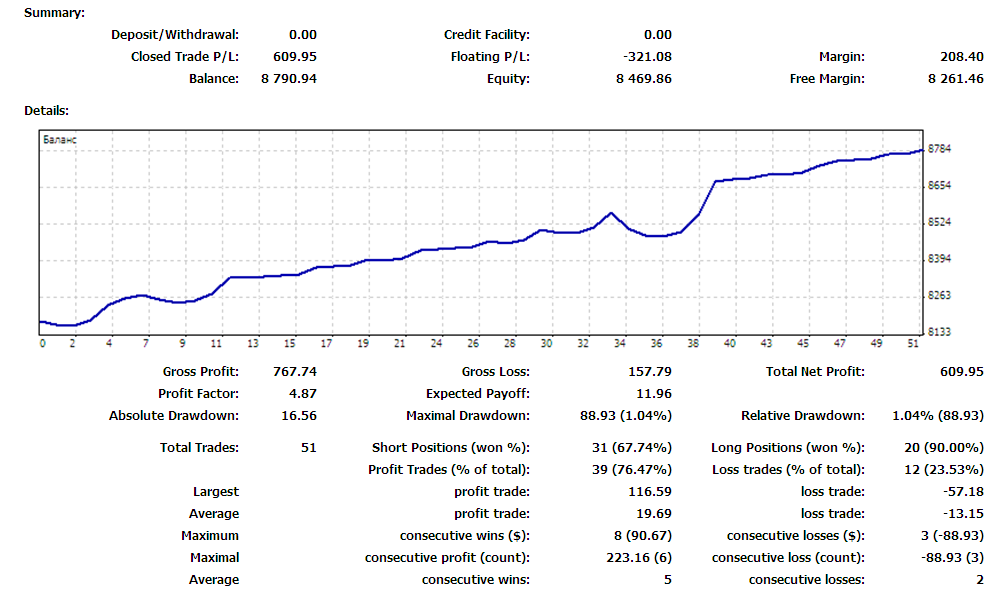Click the Margin value 208.40
Image resolution: width=1007 pixels, height=599 pixels.
(962, 56)
